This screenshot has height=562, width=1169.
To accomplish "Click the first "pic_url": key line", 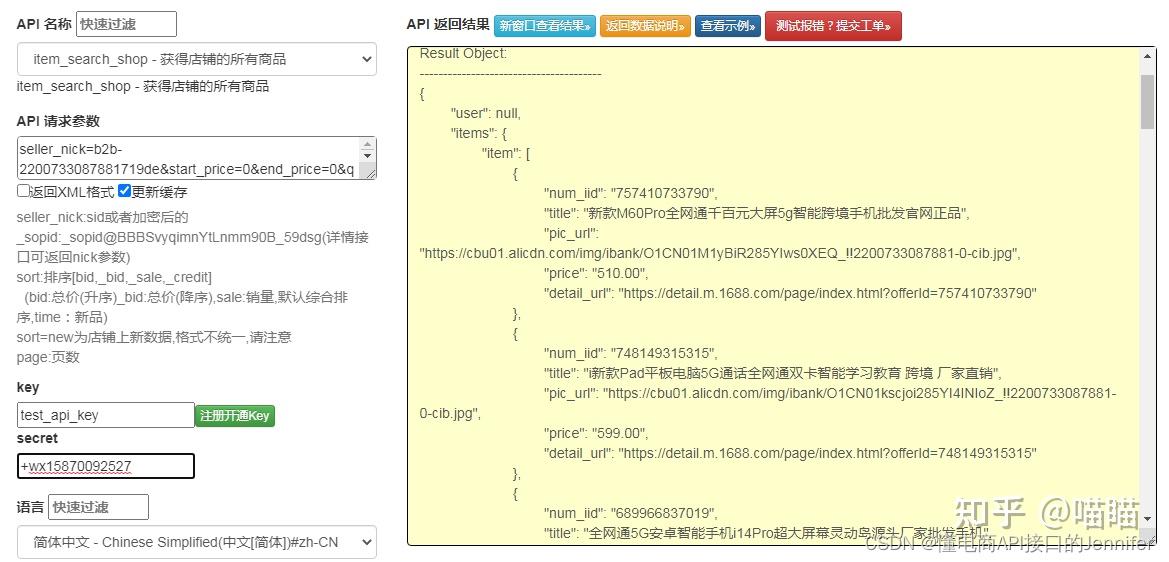I will tap(571, 233).
